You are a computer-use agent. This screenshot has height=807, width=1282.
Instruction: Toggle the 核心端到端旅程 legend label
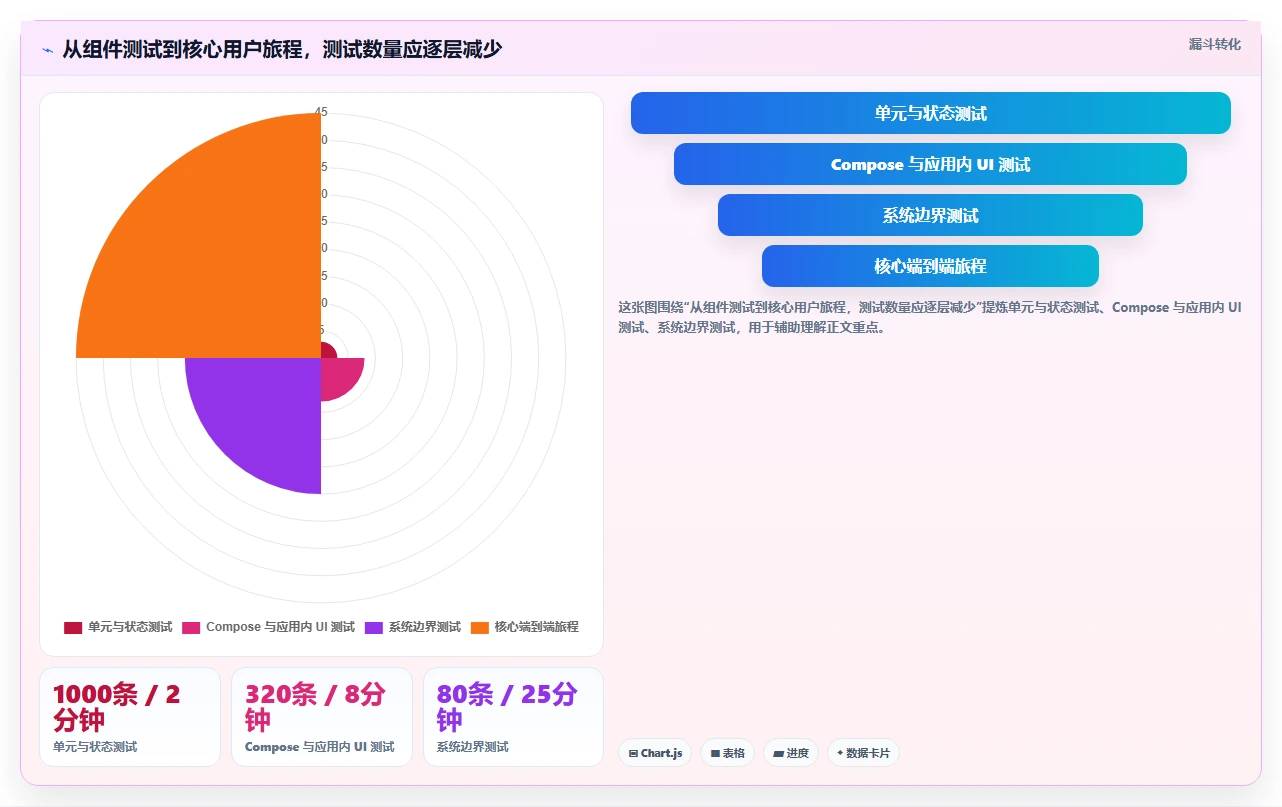coord(536,627)
